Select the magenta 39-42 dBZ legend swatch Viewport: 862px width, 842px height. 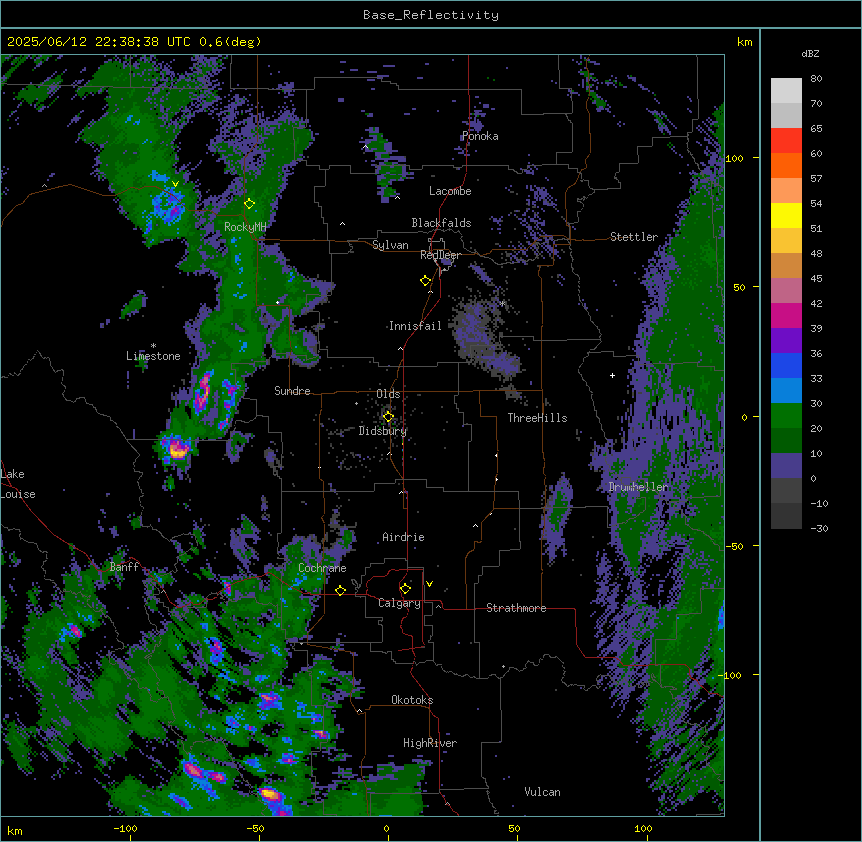(x=786, y=315)
